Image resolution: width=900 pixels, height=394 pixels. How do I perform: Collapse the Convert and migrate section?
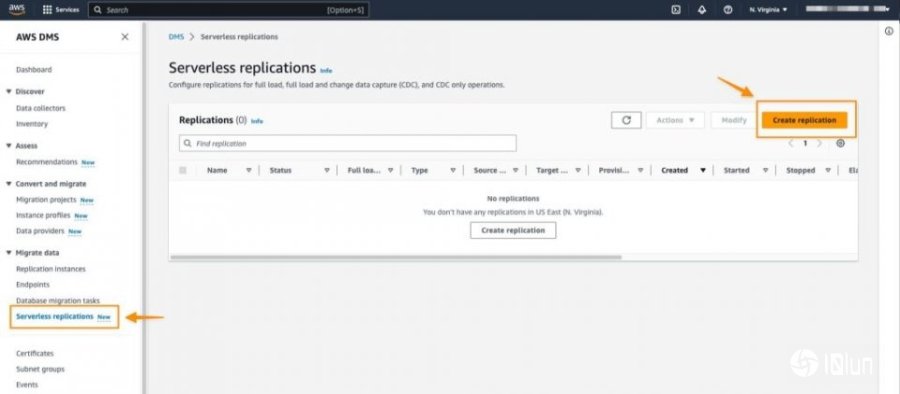(x=9, y=184)
